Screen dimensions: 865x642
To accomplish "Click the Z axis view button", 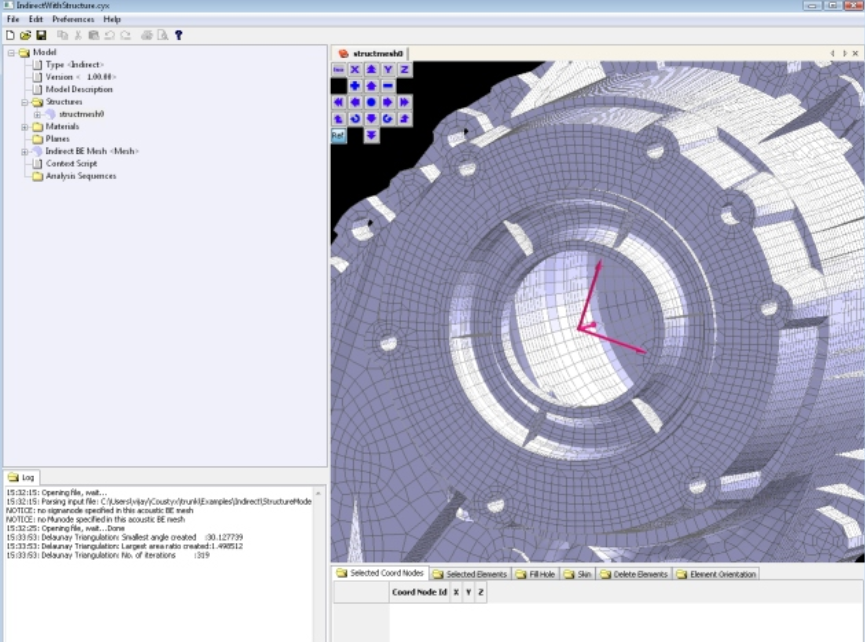I will click(404, 69).
